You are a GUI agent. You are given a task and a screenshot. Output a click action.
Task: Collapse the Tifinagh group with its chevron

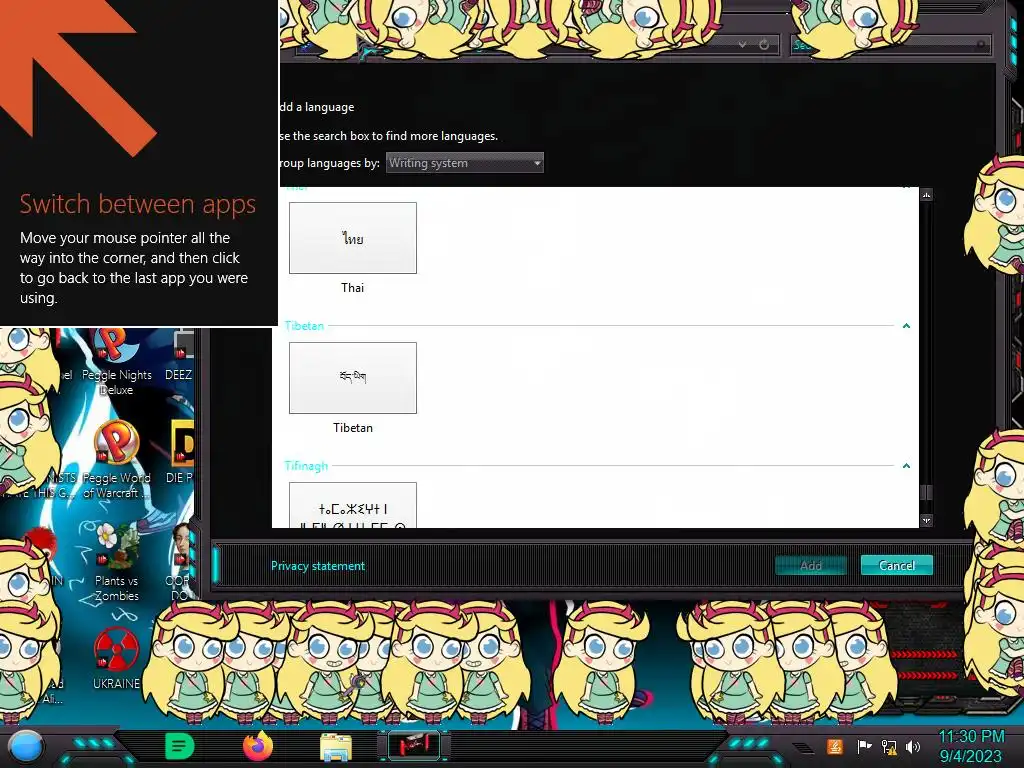pos(906,466)
